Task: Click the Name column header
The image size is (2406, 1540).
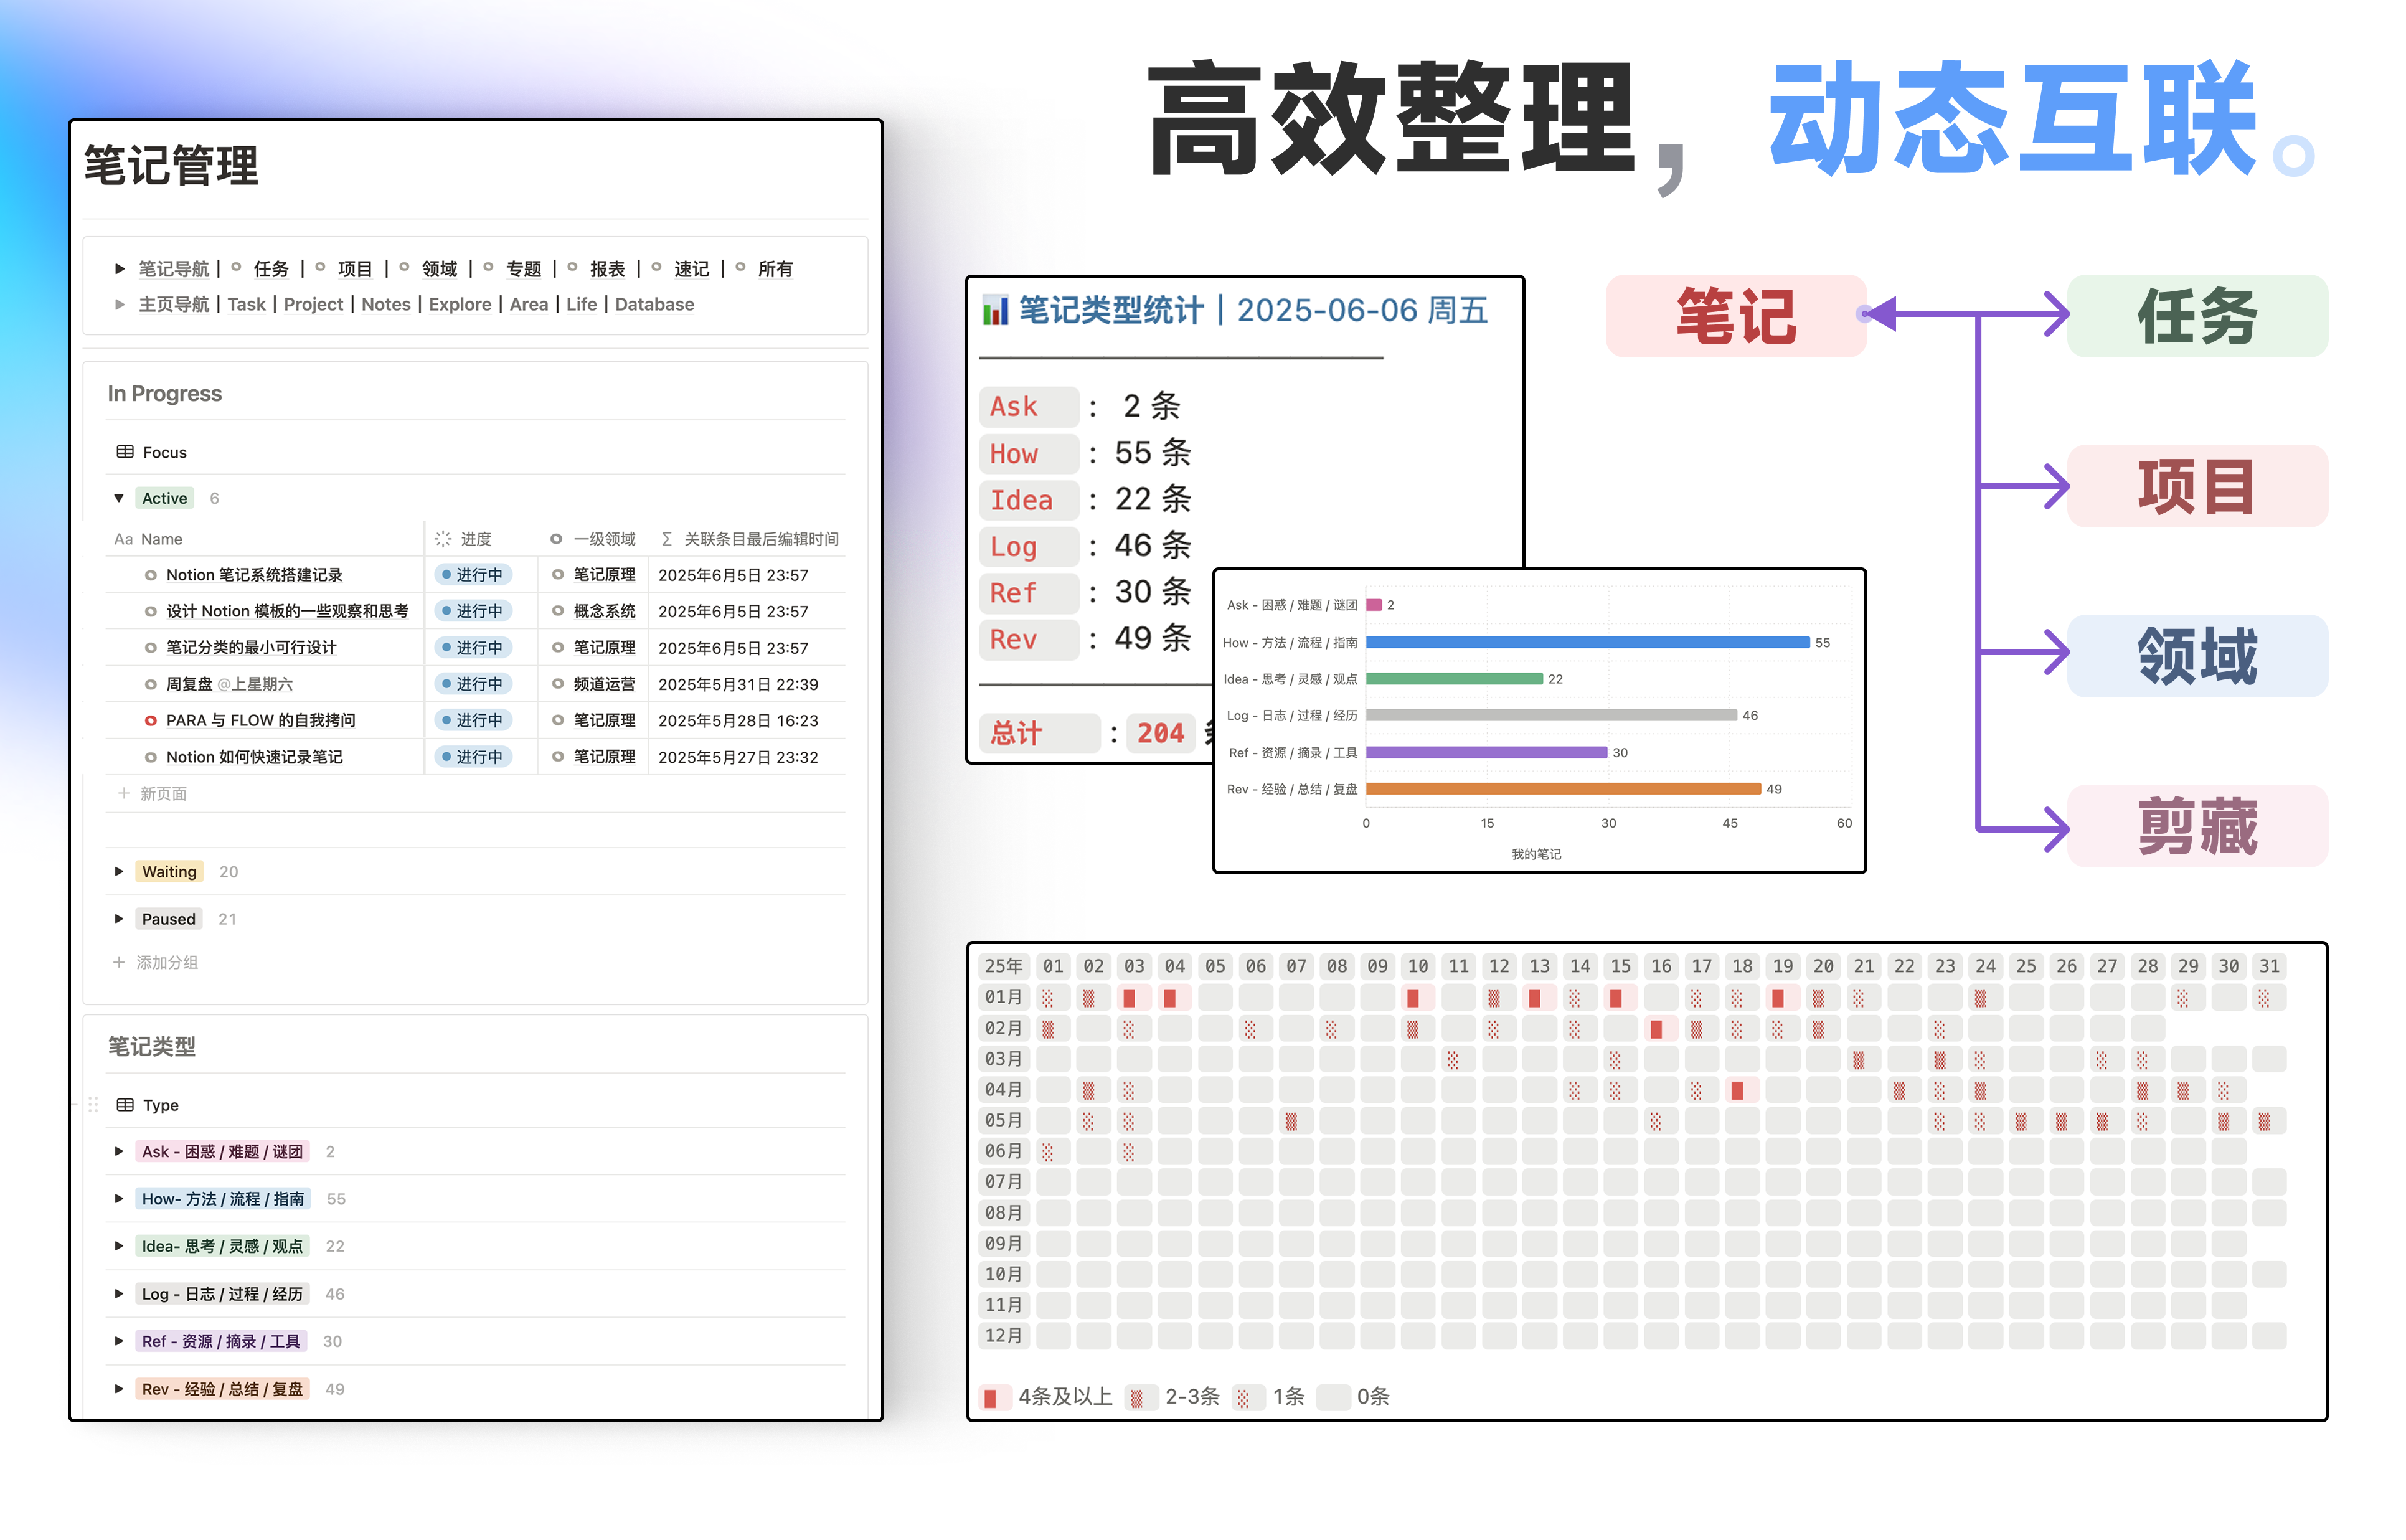Action: 148,539
